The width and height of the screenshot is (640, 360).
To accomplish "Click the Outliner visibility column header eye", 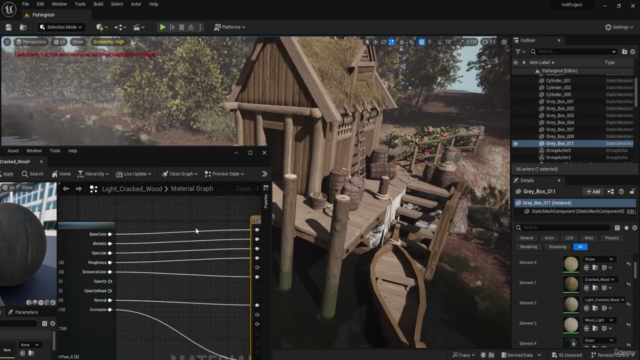I will pos(516,62).
